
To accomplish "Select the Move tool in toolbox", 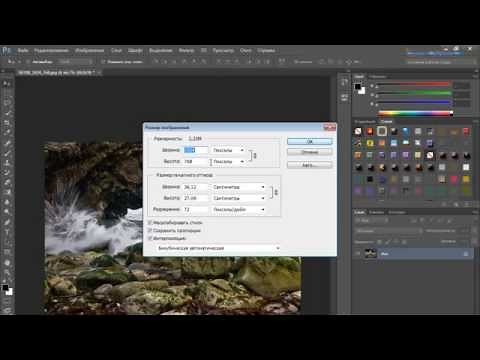I will (x=7, y=84).
